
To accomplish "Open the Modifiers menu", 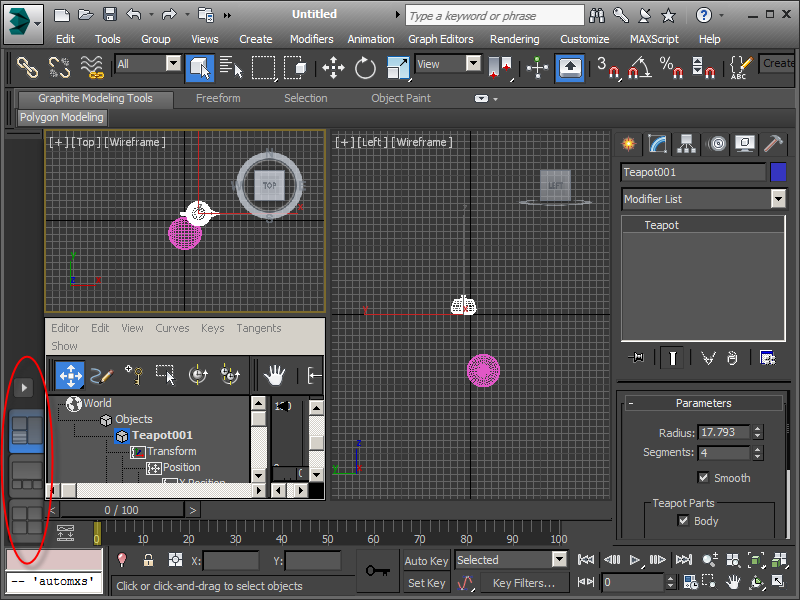I will click(x=311, y=39).
